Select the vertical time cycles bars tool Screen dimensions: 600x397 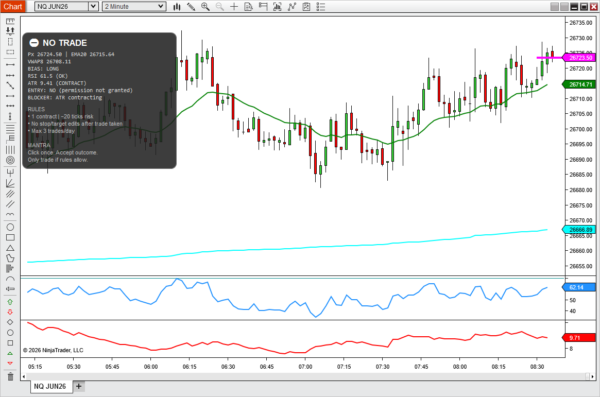tap(10, 150)
